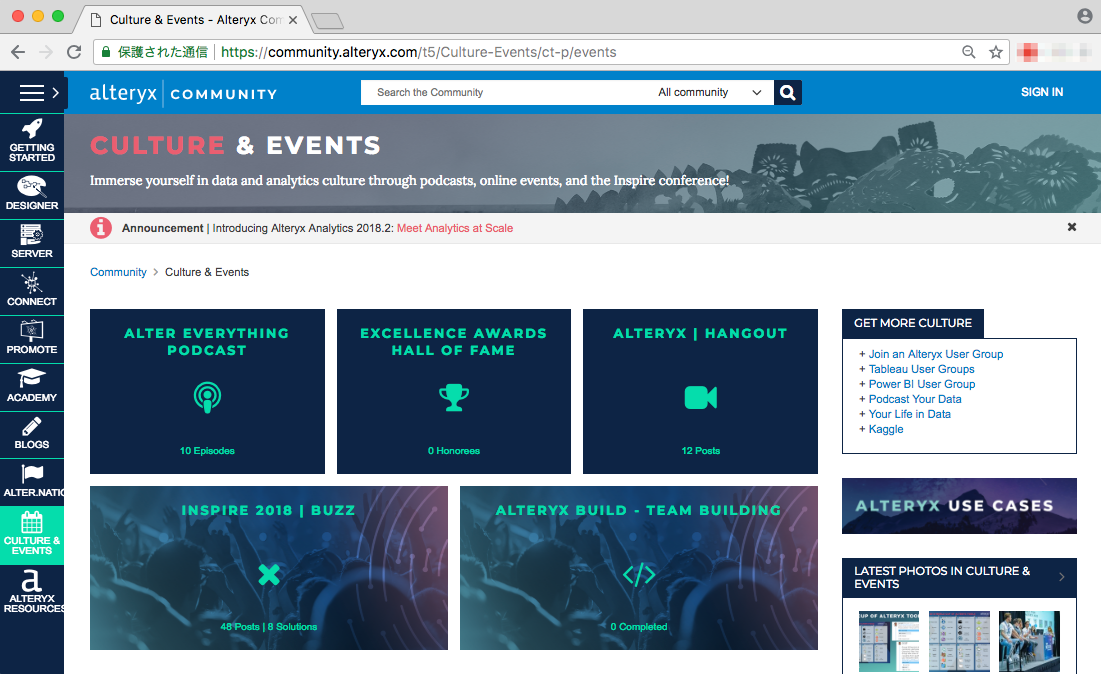1101x674 pixels.
Task: Open Your Life in Data link
Action: pyautogui.click(x=909, y=414)
